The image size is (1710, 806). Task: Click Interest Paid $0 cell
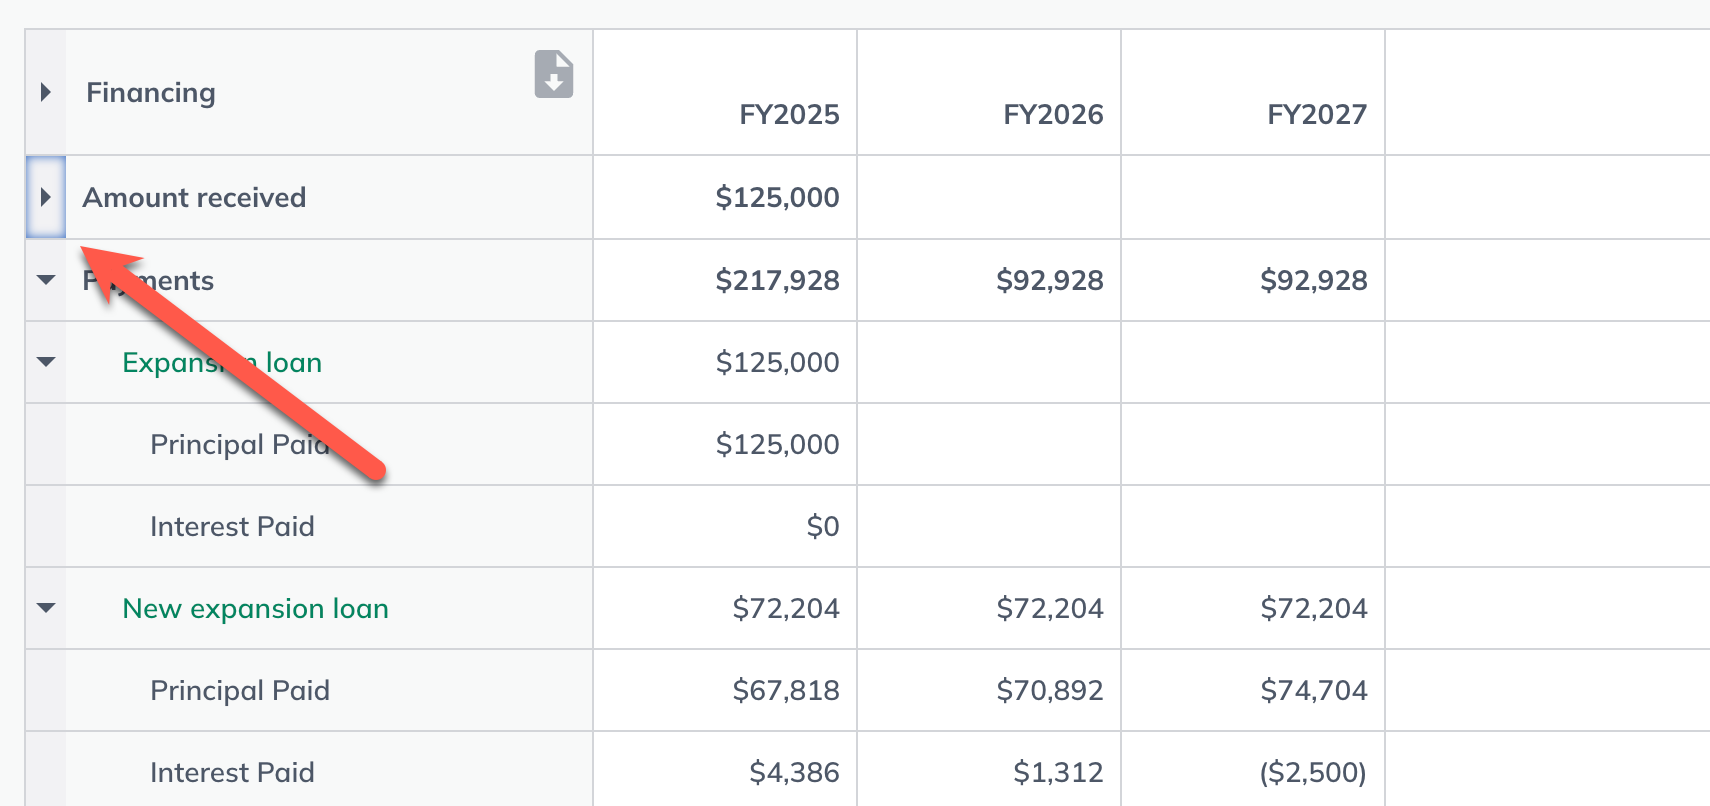pyautogui.click(x=725, y=526)
